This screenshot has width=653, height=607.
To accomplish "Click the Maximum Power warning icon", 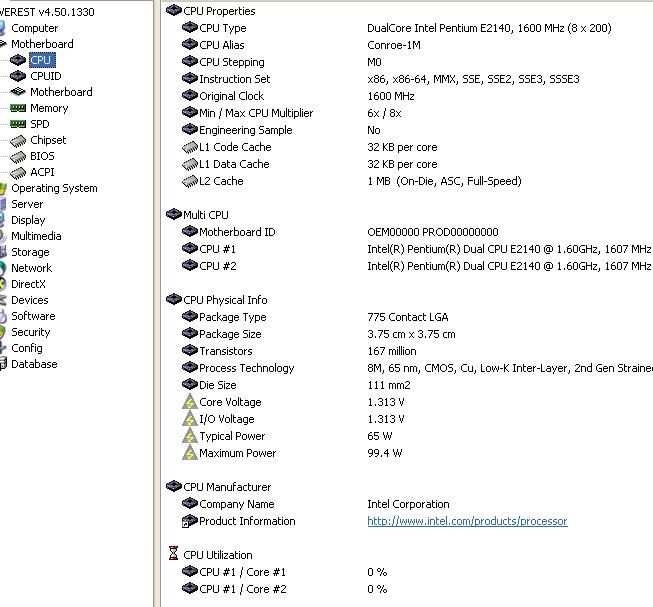I will click(x=190, y=453).
